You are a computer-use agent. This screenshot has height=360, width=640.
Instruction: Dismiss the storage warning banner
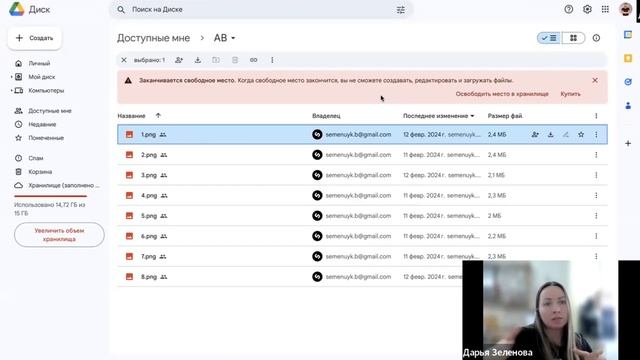click(x=595, y=80)
